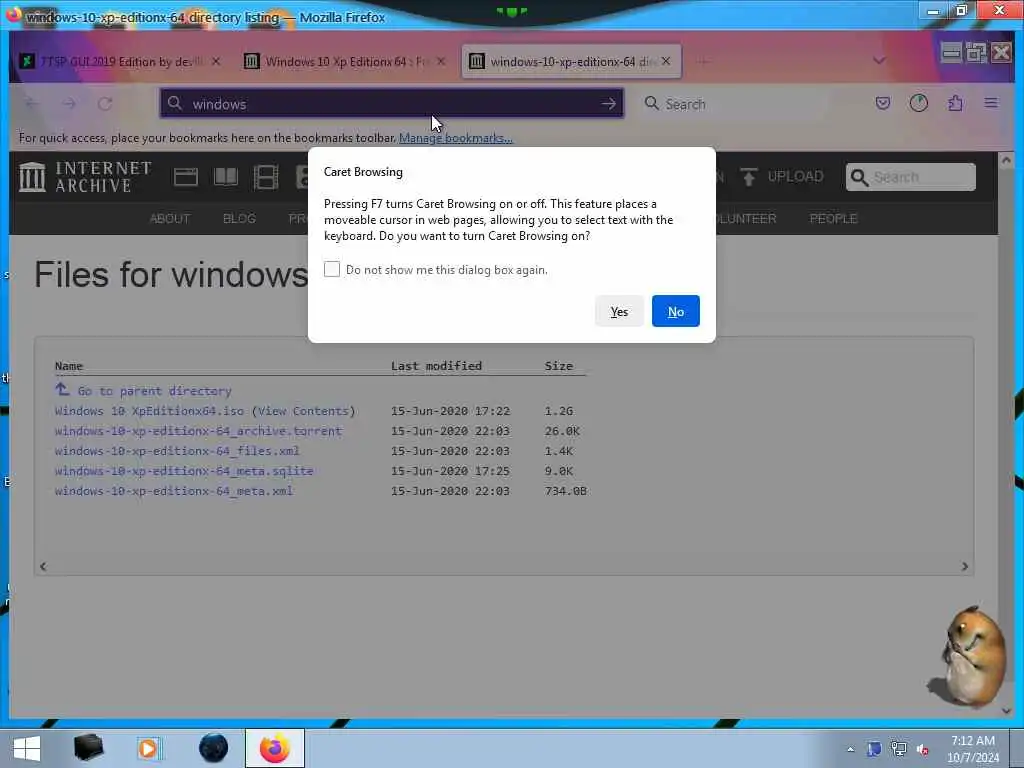Open the Manage bookmarks link
This screenshot has width=1024, height=768.
coord(456,138)
